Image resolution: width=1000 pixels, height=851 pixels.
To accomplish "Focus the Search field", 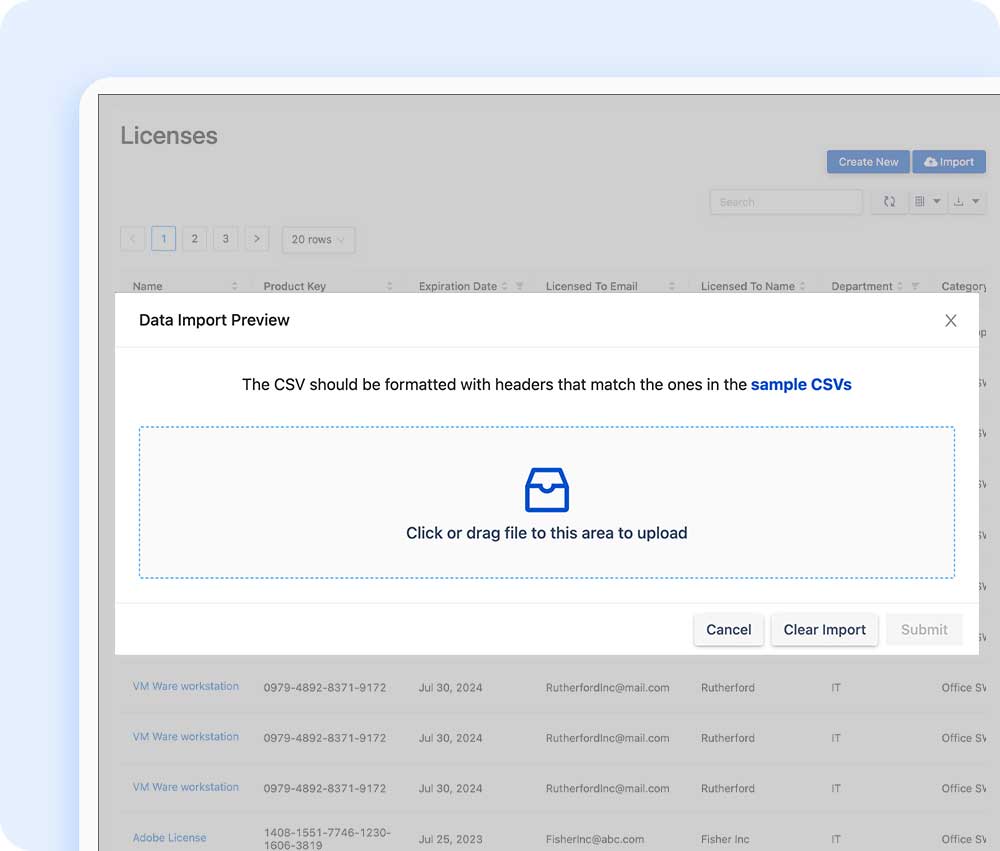I will pyautogui.click(x=786, y=202).
